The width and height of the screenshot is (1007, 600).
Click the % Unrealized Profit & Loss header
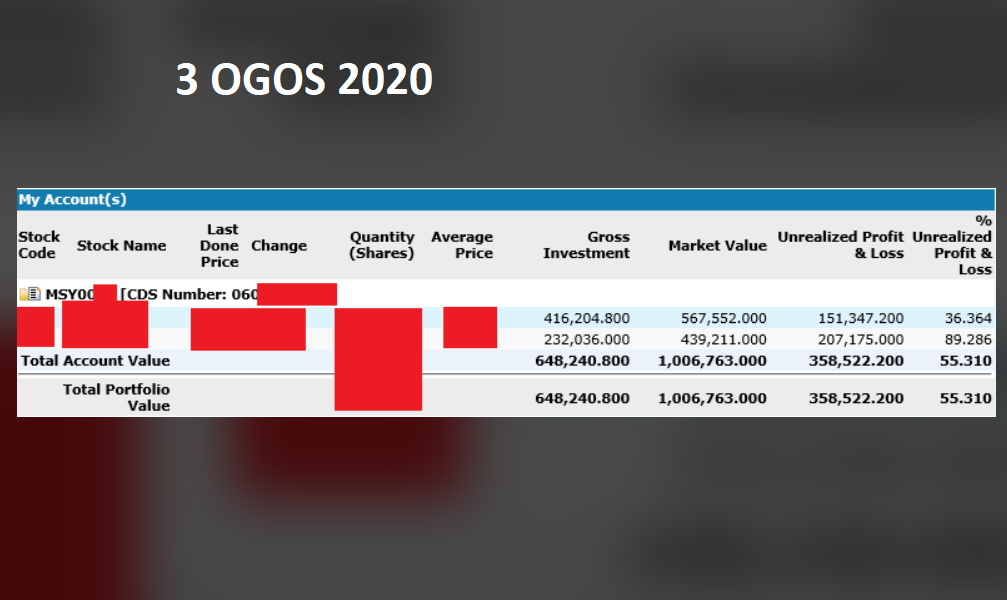click(952, 245)
